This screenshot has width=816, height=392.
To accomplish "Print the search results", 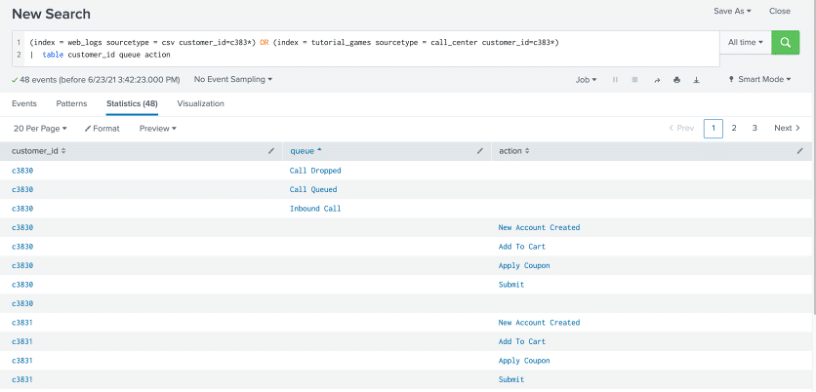I will coord(677,80).
